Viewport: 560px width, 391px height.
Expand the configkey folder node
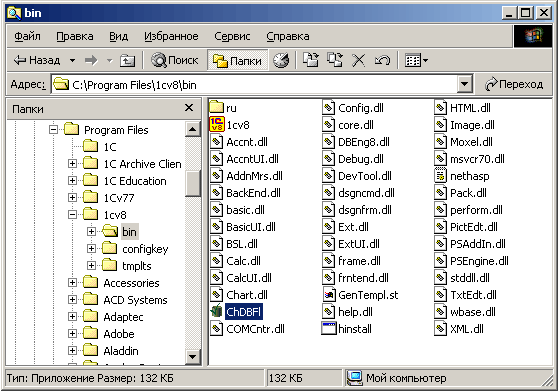click(91, 249)
